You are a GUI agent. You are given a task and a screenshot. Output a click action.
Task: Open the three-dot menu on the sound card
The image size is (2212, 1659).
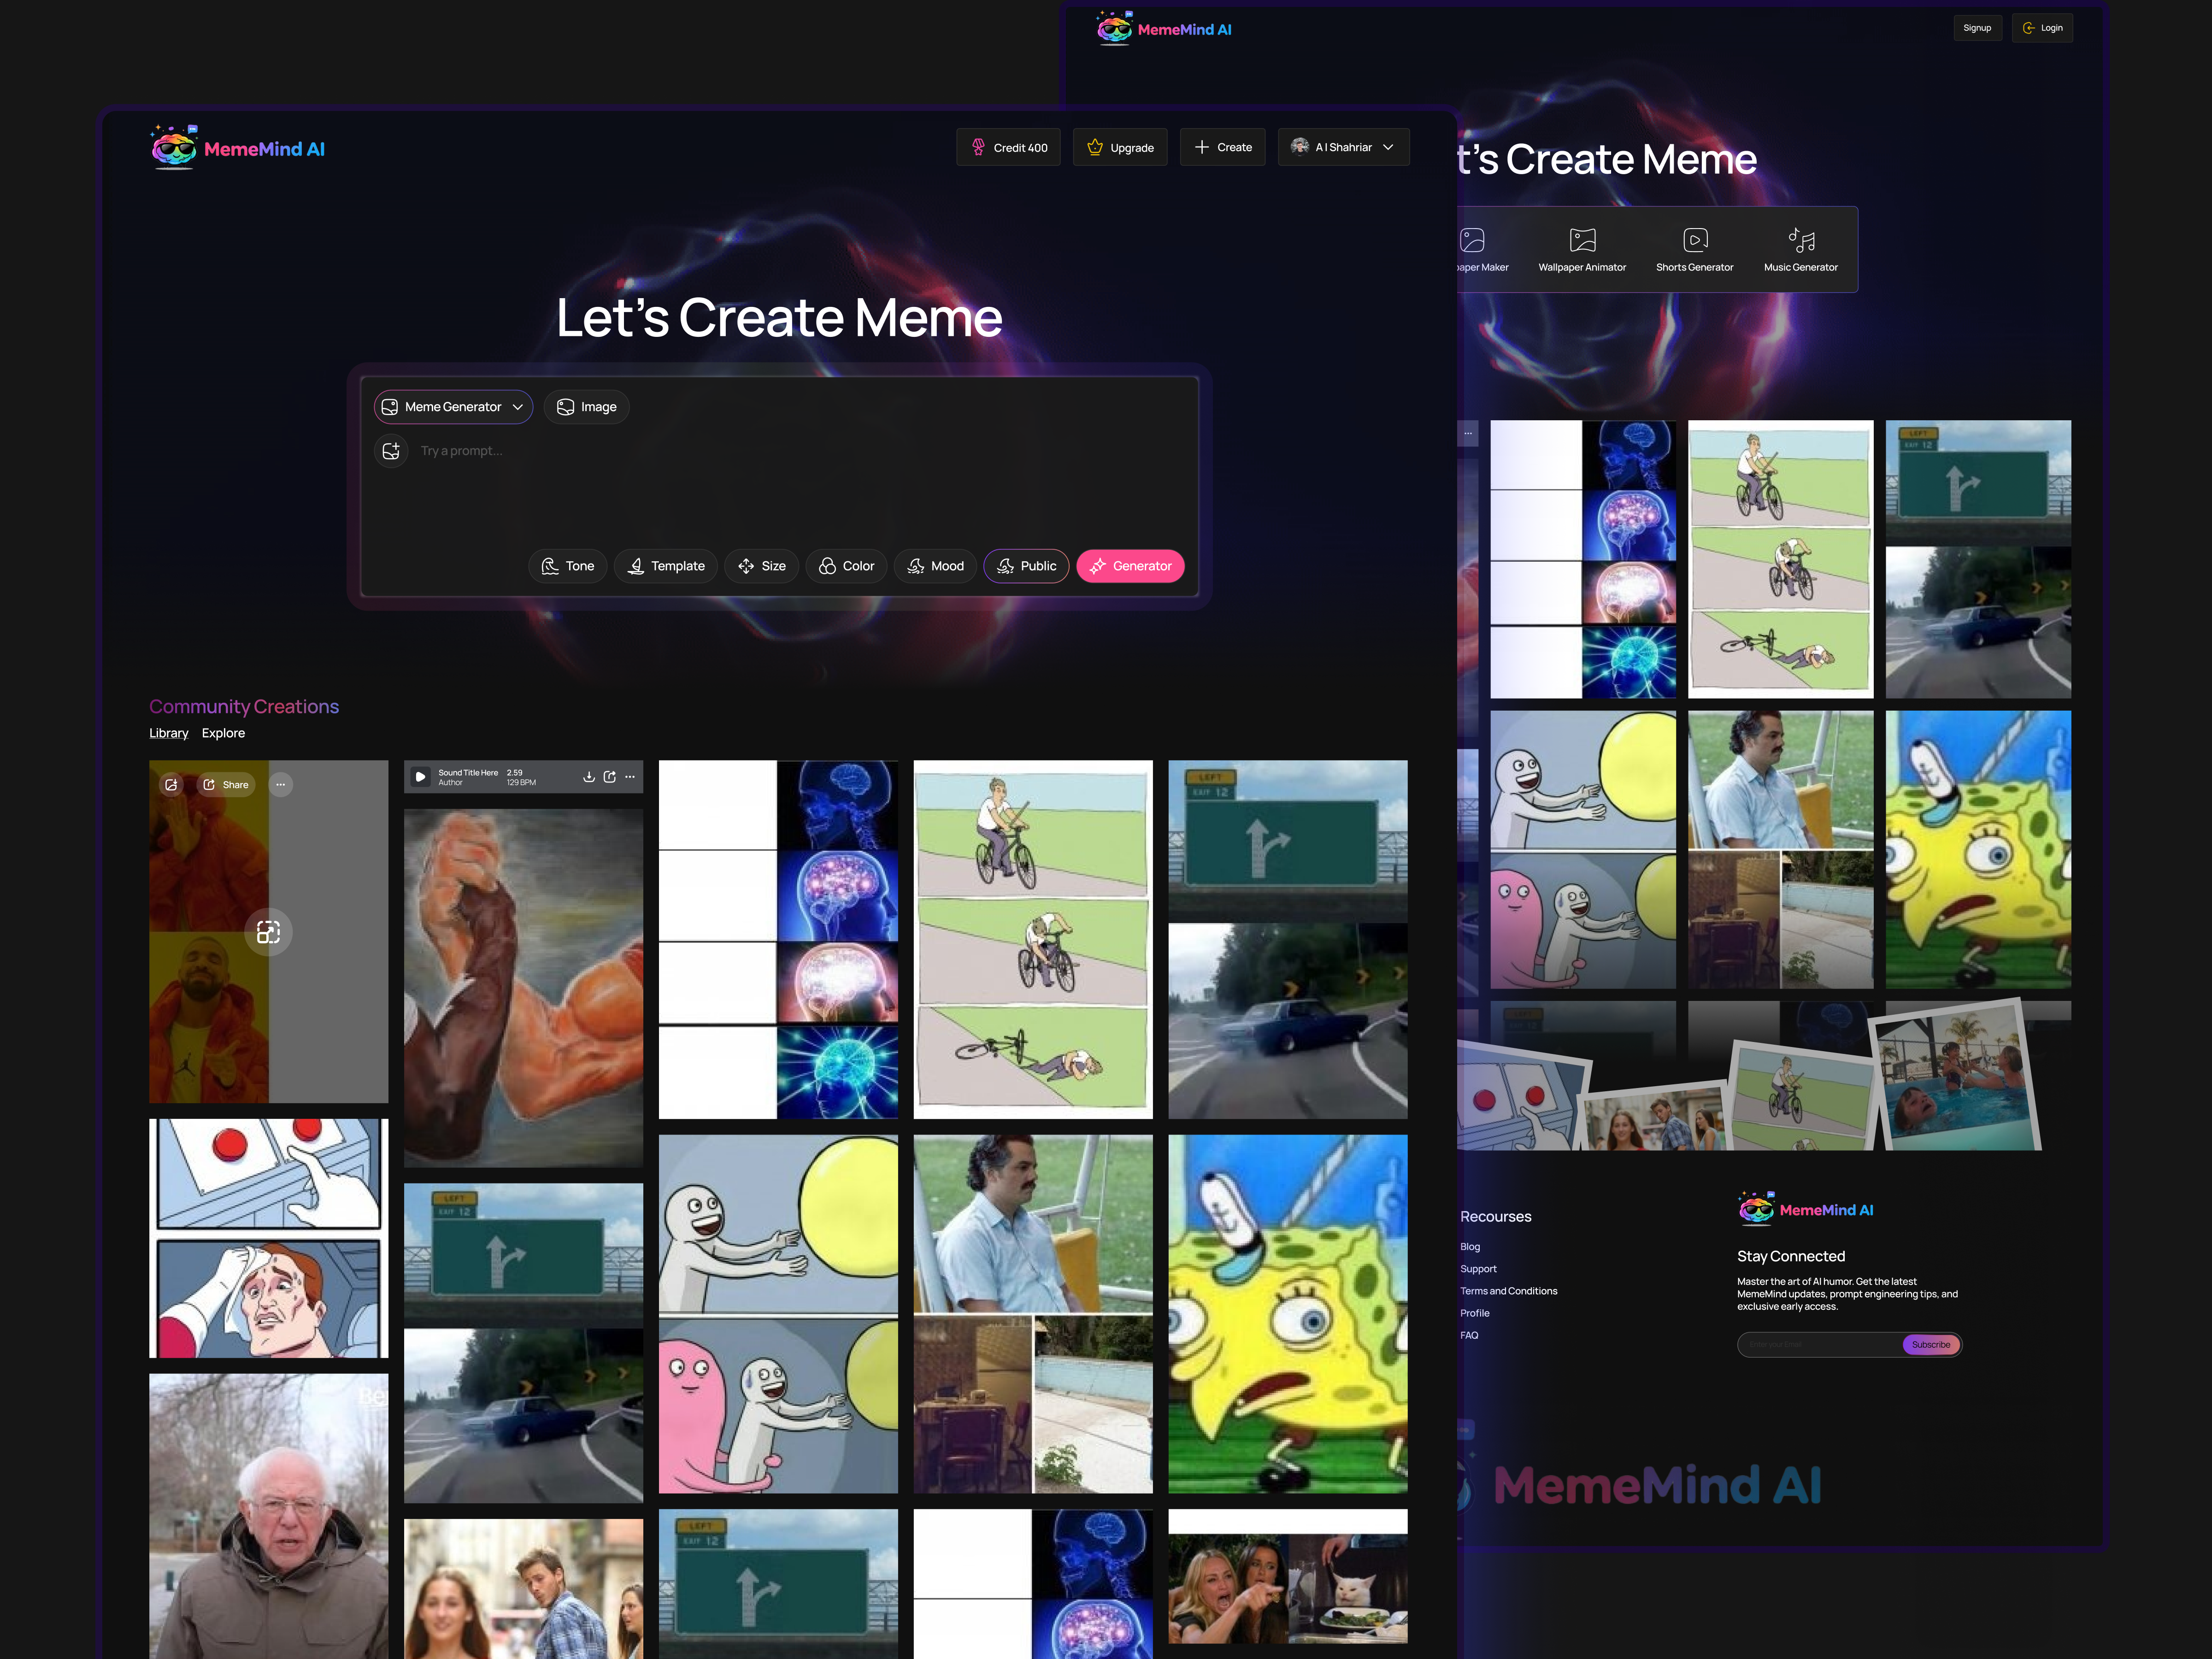coord(630,777)
